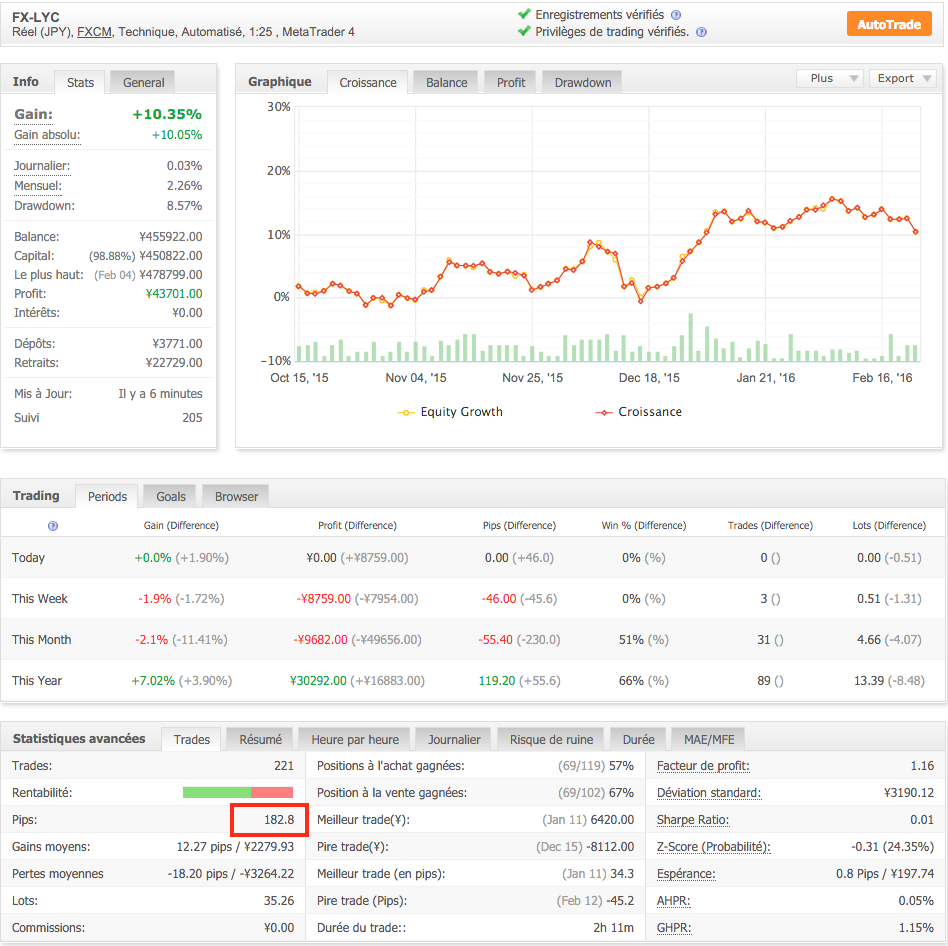Select the MAE/MFE tab
The width and height of the screenshot is (948, 946).
tap(709, 739)
